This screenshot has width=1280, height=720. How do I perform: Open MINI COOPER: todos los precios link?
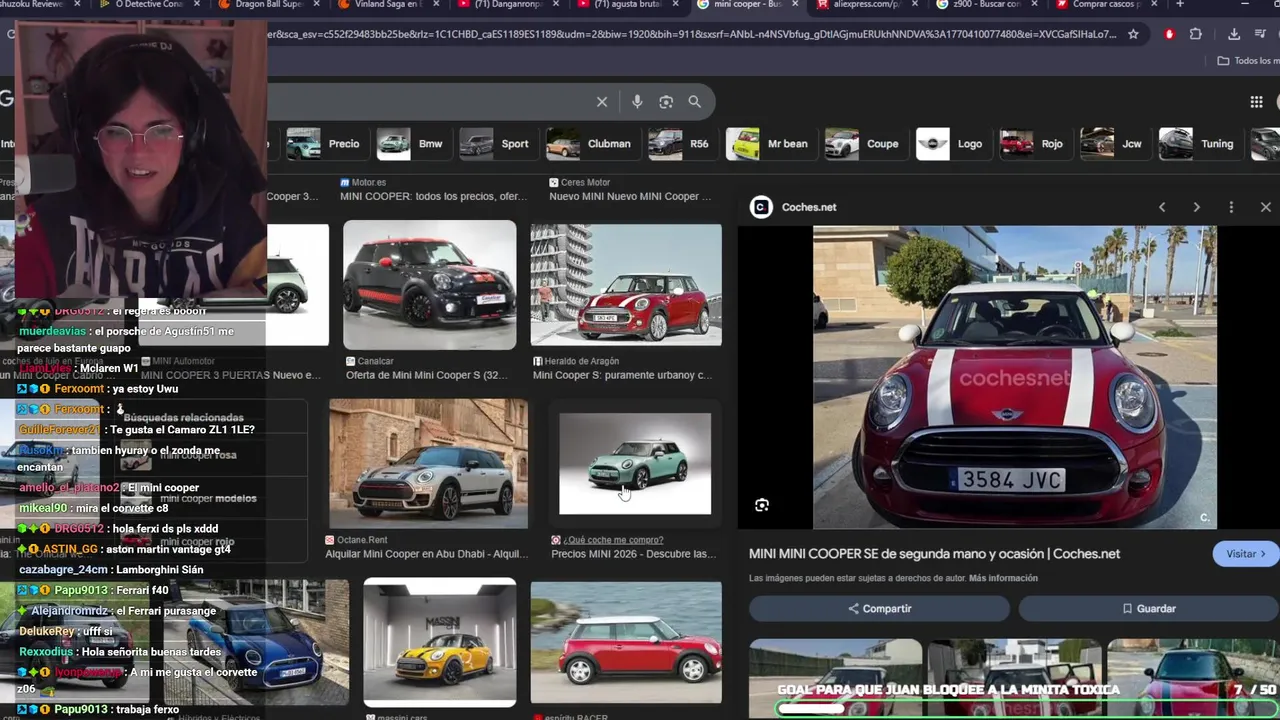(433, 196)
